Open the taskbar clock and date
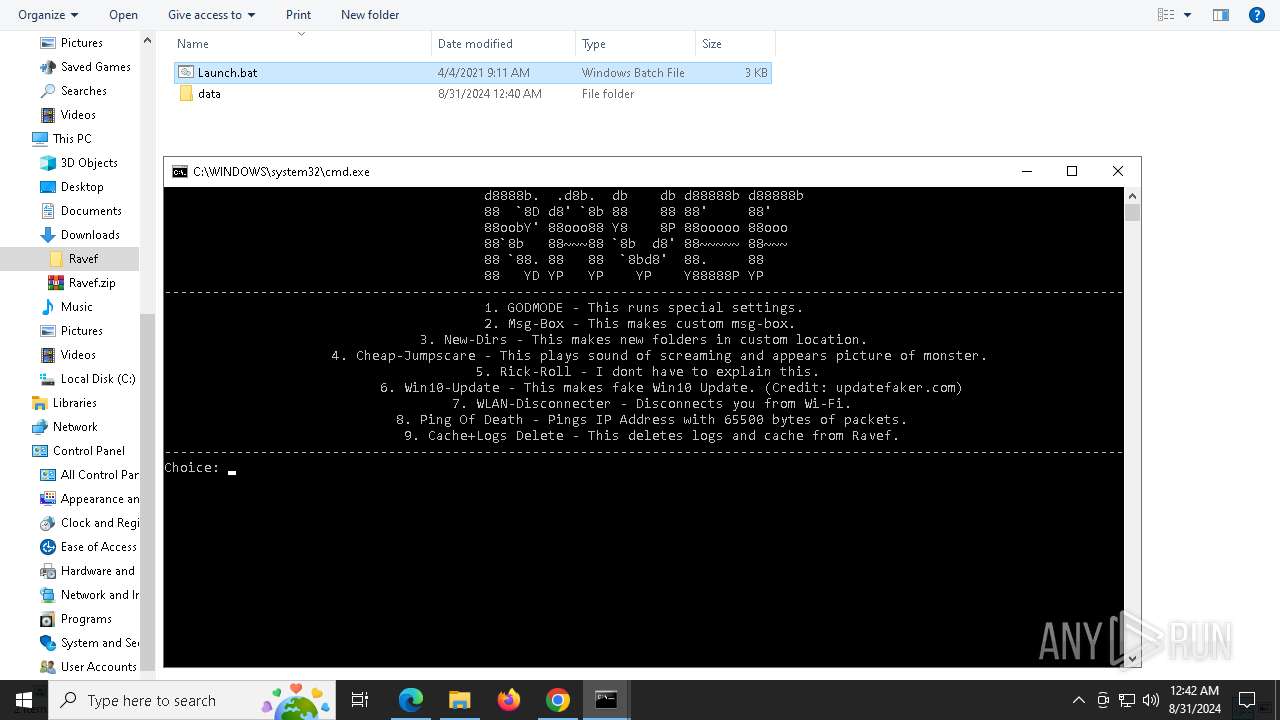Screen dimensions: 1280x720 [x=1194, y=700]
